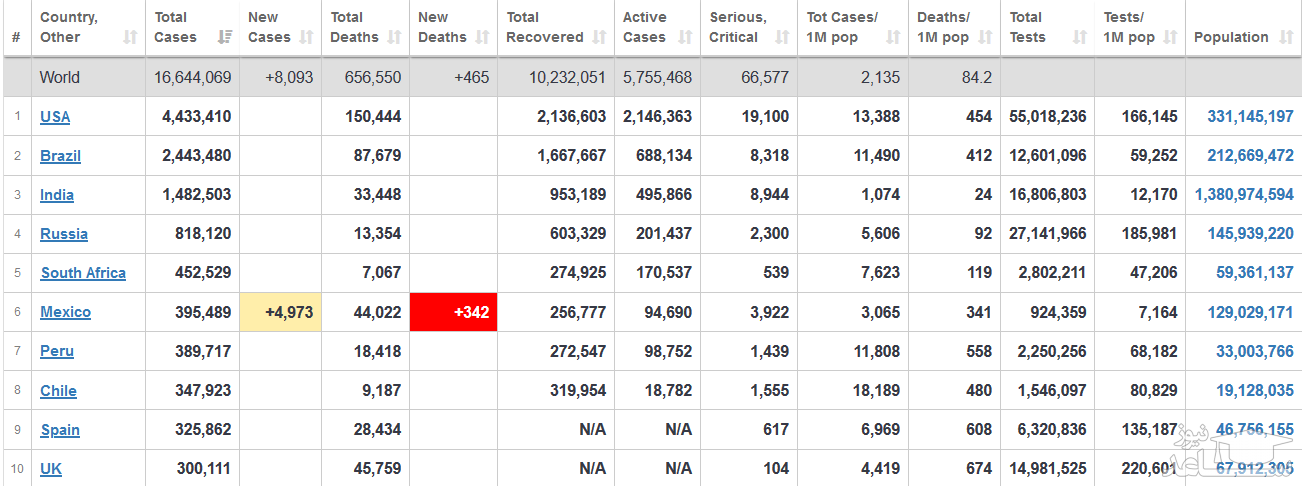Image resolution: width=1302 pixels, height=486 pixels.
Task: Click sort icon next to Active Cases
Action: pyautogui.click(x=685, y=38)
